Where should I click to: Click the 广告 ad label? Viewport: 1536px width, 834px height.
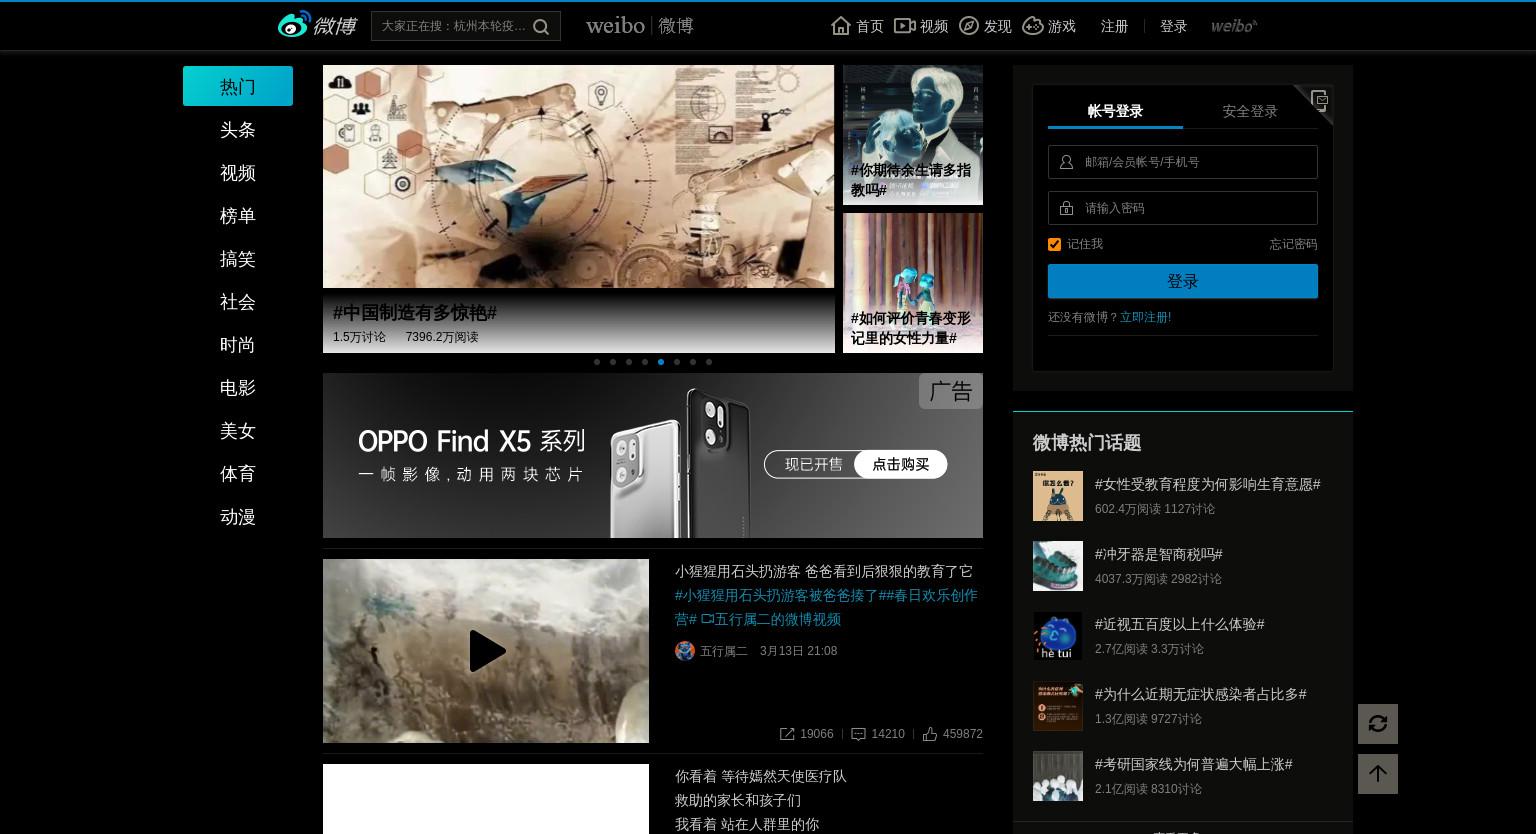[x=950, y=391]
